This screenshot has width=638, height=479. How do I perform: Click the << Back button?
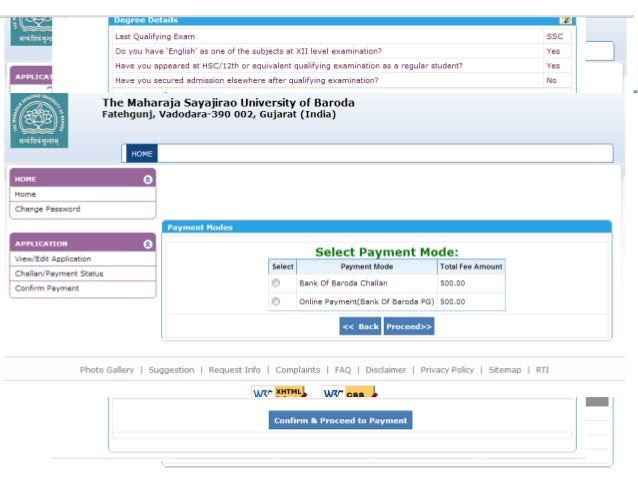click(360, 326)
